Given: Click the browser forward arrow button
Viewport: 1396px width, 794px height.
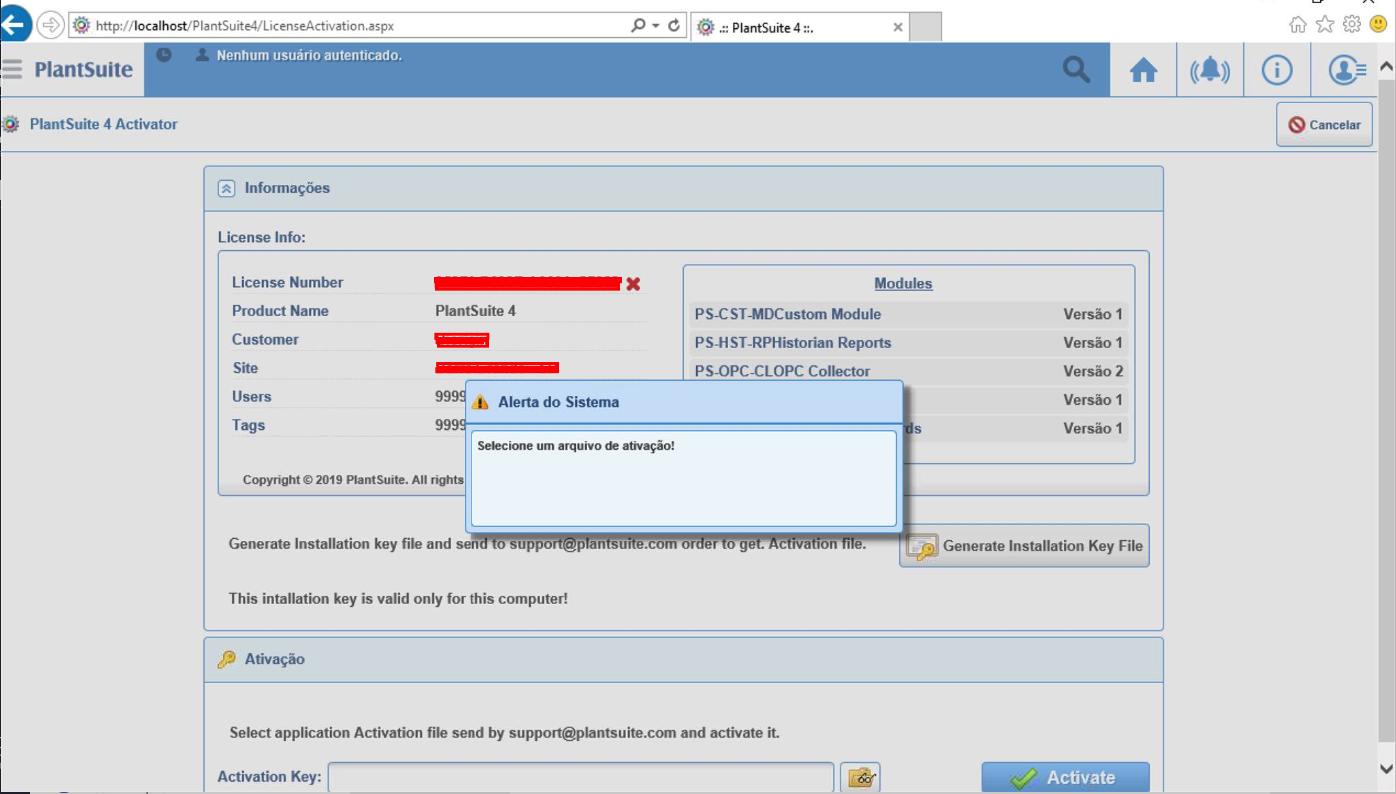Looking at the screenshot, I should pyautogui.click(x=50, y=25).
